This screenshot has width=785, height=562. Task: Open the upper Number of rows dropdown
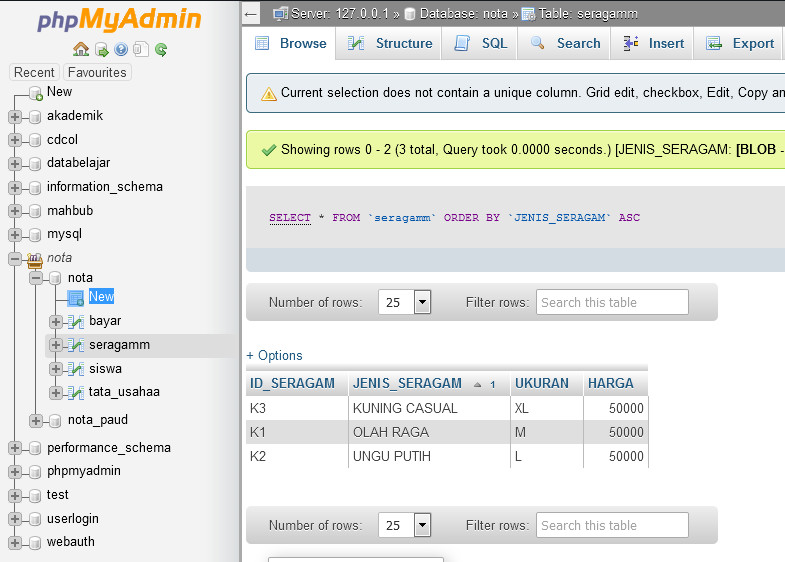405,302
